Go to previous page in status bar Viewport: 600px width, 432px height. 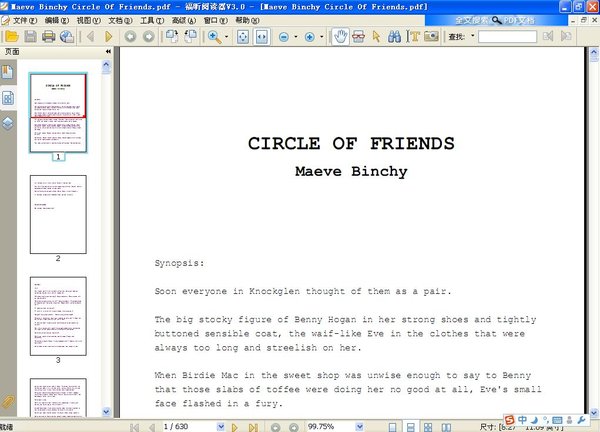click(x=152, y=427)
